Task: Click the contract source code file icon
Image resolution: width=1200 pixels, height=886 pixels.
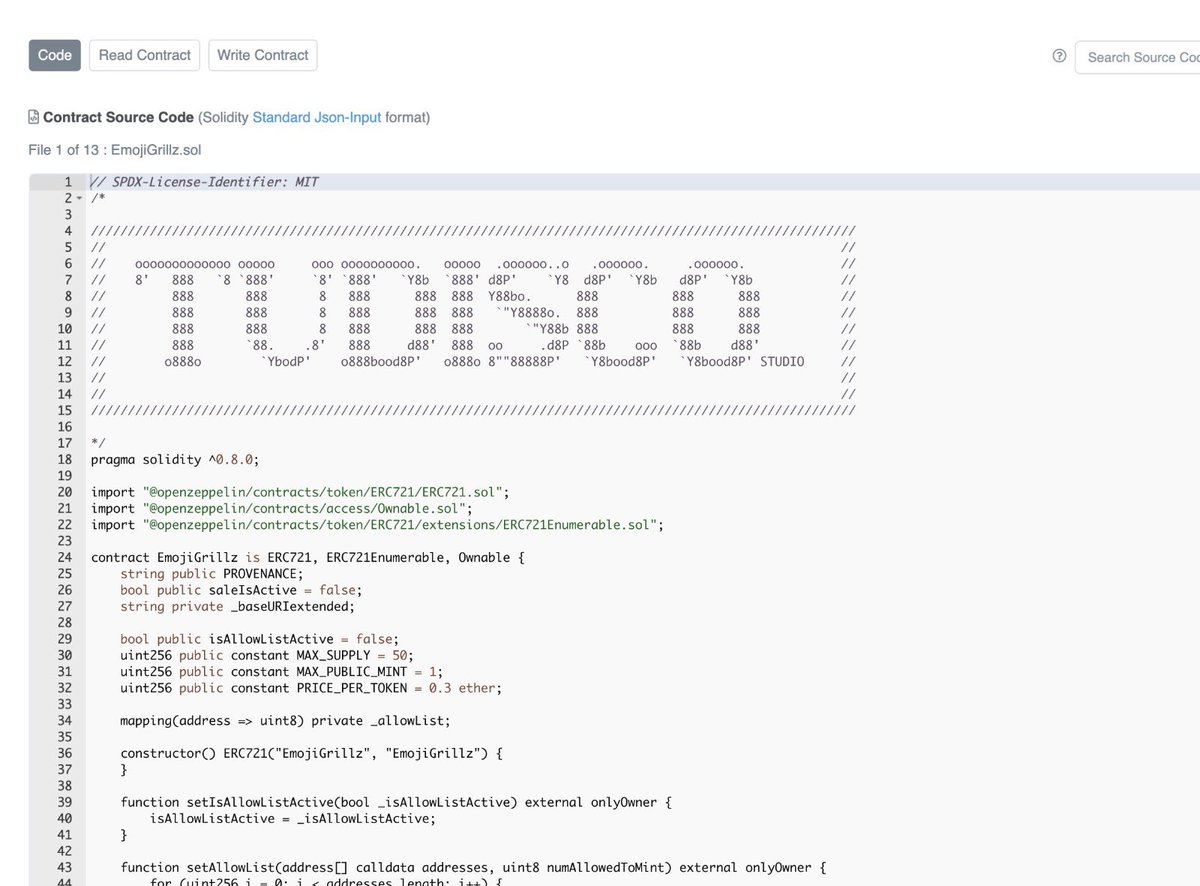Action: (x=34, y=117)
